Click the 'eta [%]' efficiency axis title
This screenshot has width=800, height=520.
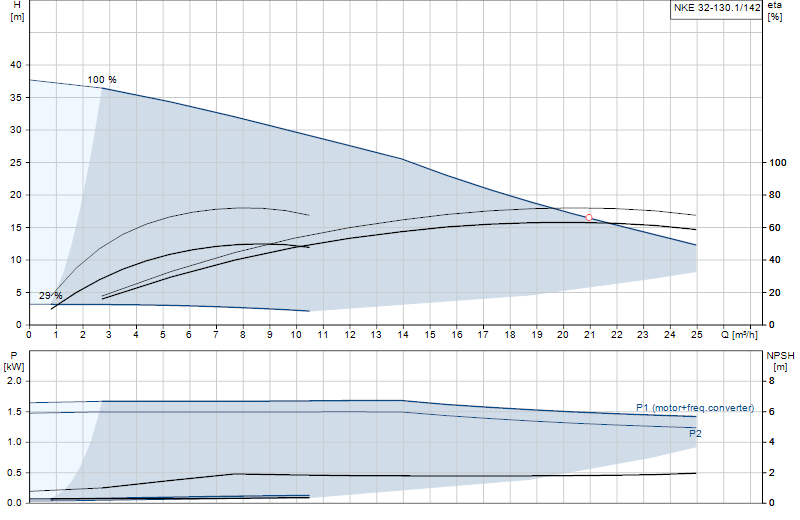[x=774, y=11]
